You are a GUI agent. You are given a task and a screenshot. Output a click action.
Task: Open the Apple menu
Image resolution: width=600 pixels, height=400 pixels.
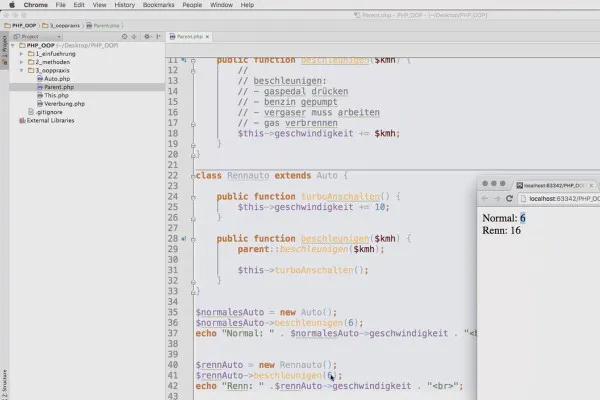click(12, 5)
